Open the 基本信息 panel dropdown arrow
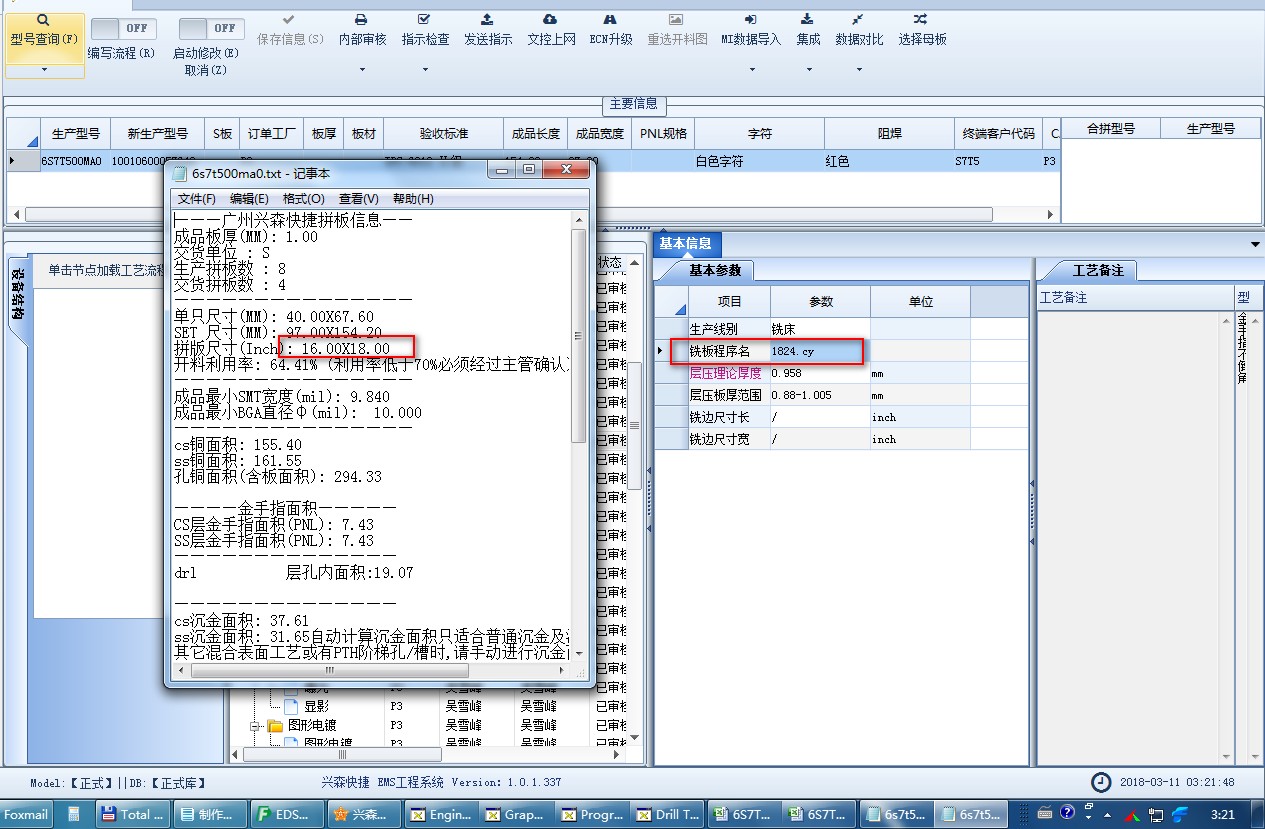1265x829 pixels. 1255,244
